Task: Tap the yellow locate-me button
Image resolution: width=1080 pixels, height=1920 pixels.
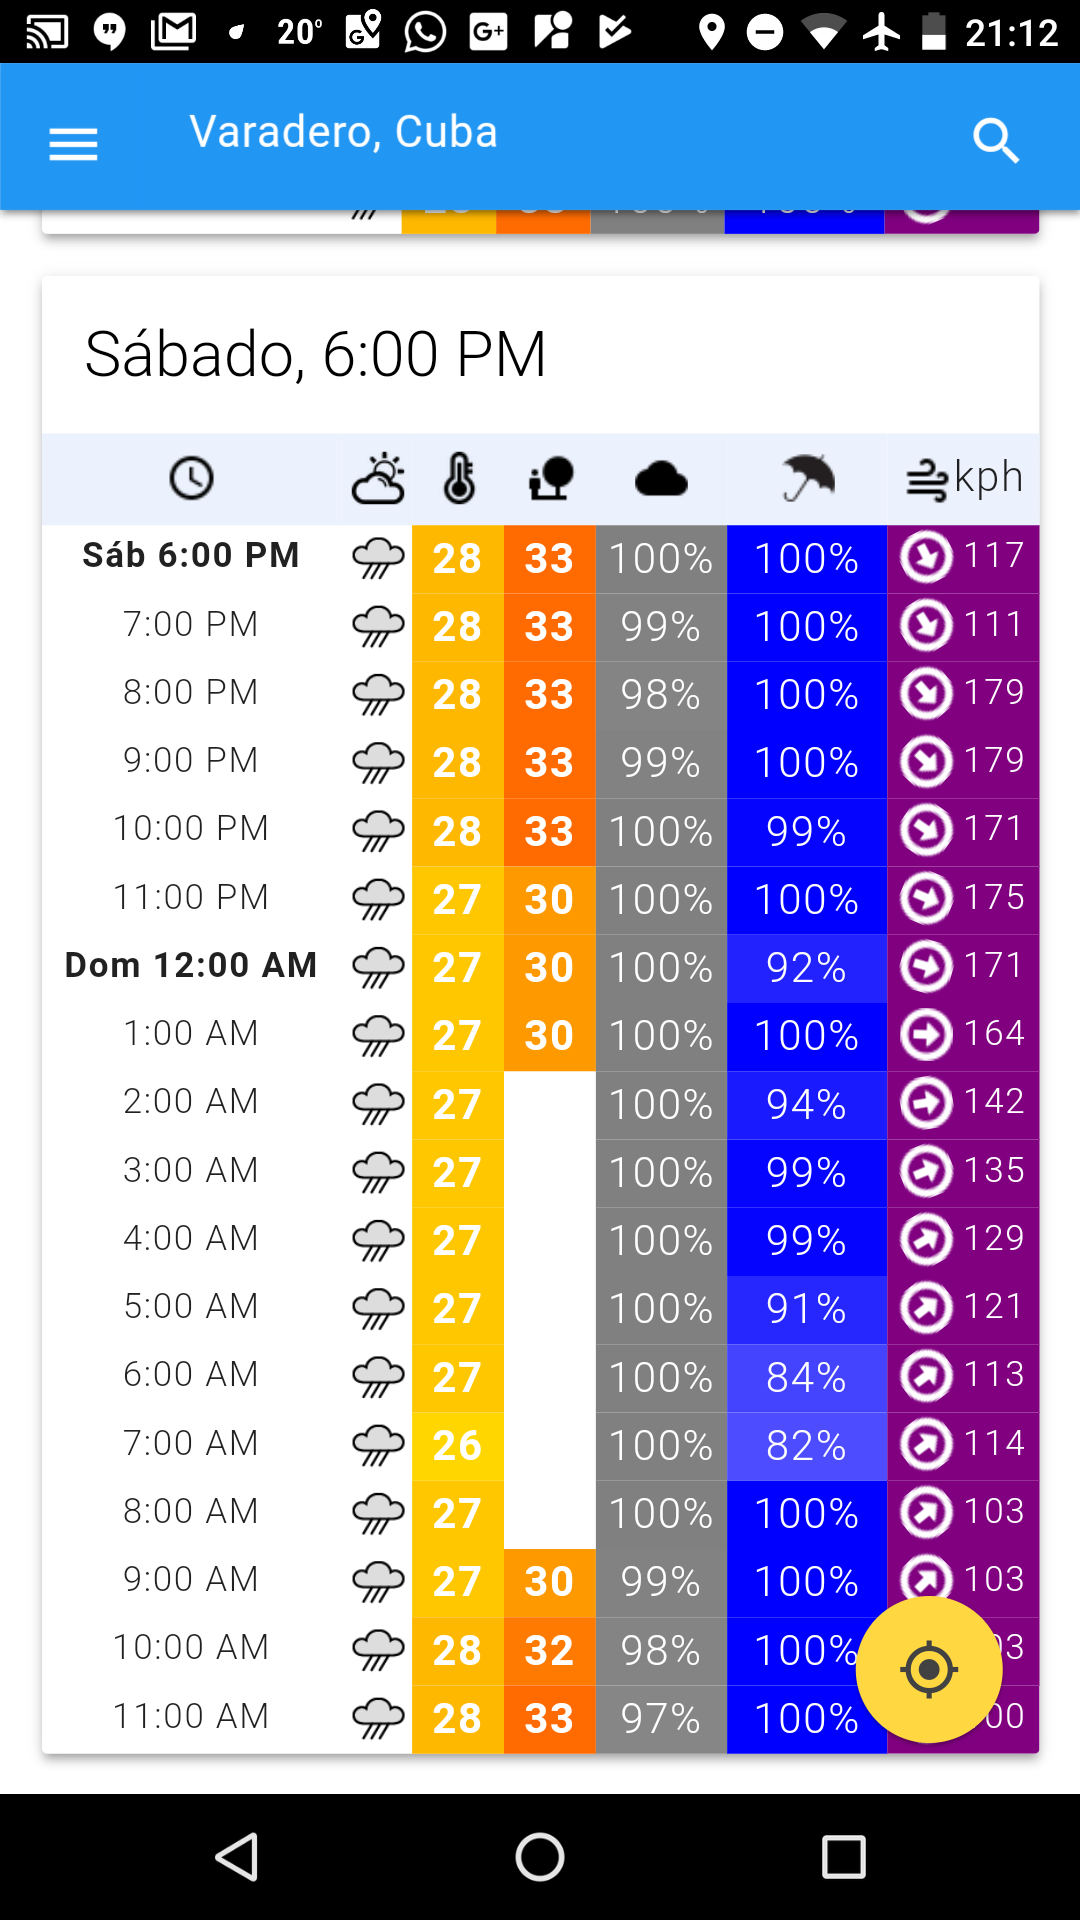Action: [929, 1669]
